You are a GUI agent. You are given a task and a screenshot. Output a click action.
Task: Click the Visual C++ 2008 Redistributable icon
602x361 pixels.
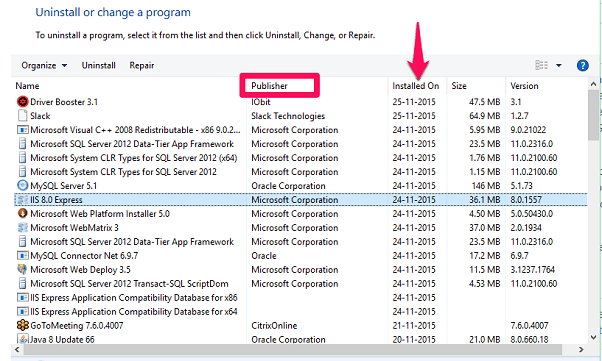tap(23, 130)
